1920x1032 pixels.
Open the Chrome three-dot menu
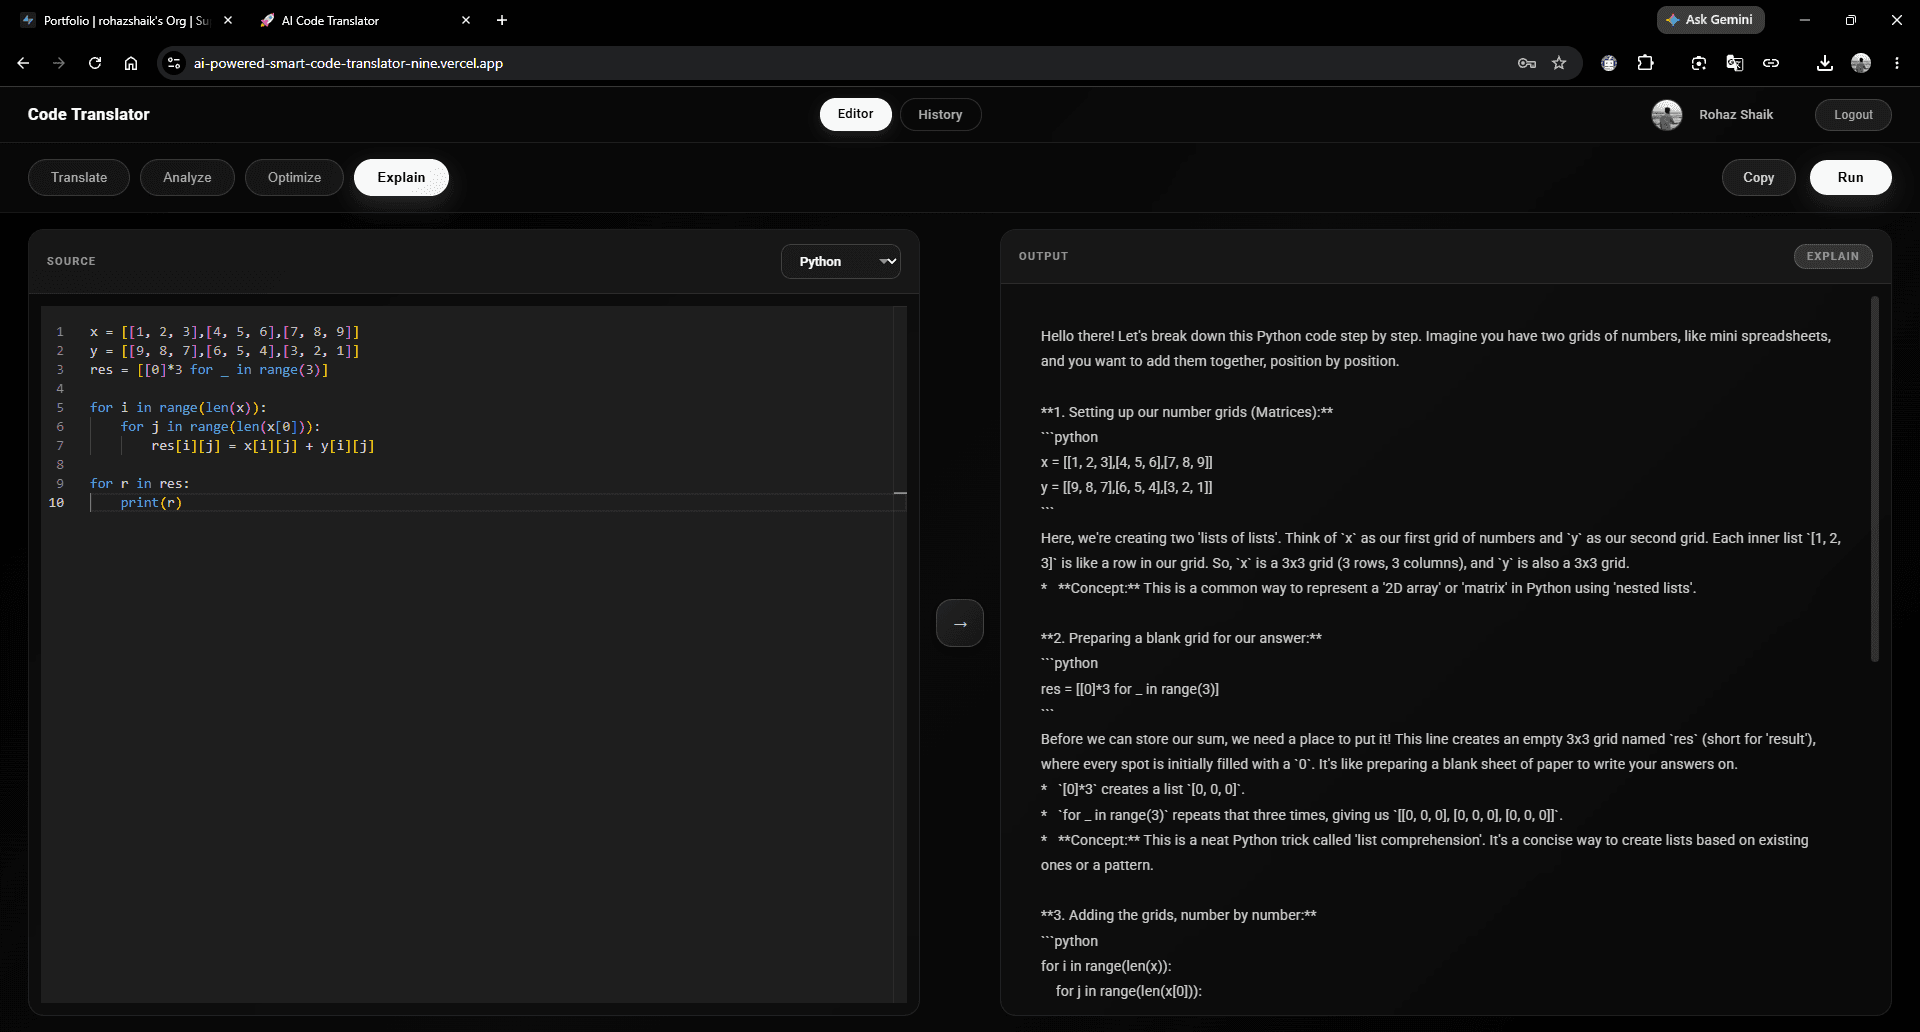1897,63
